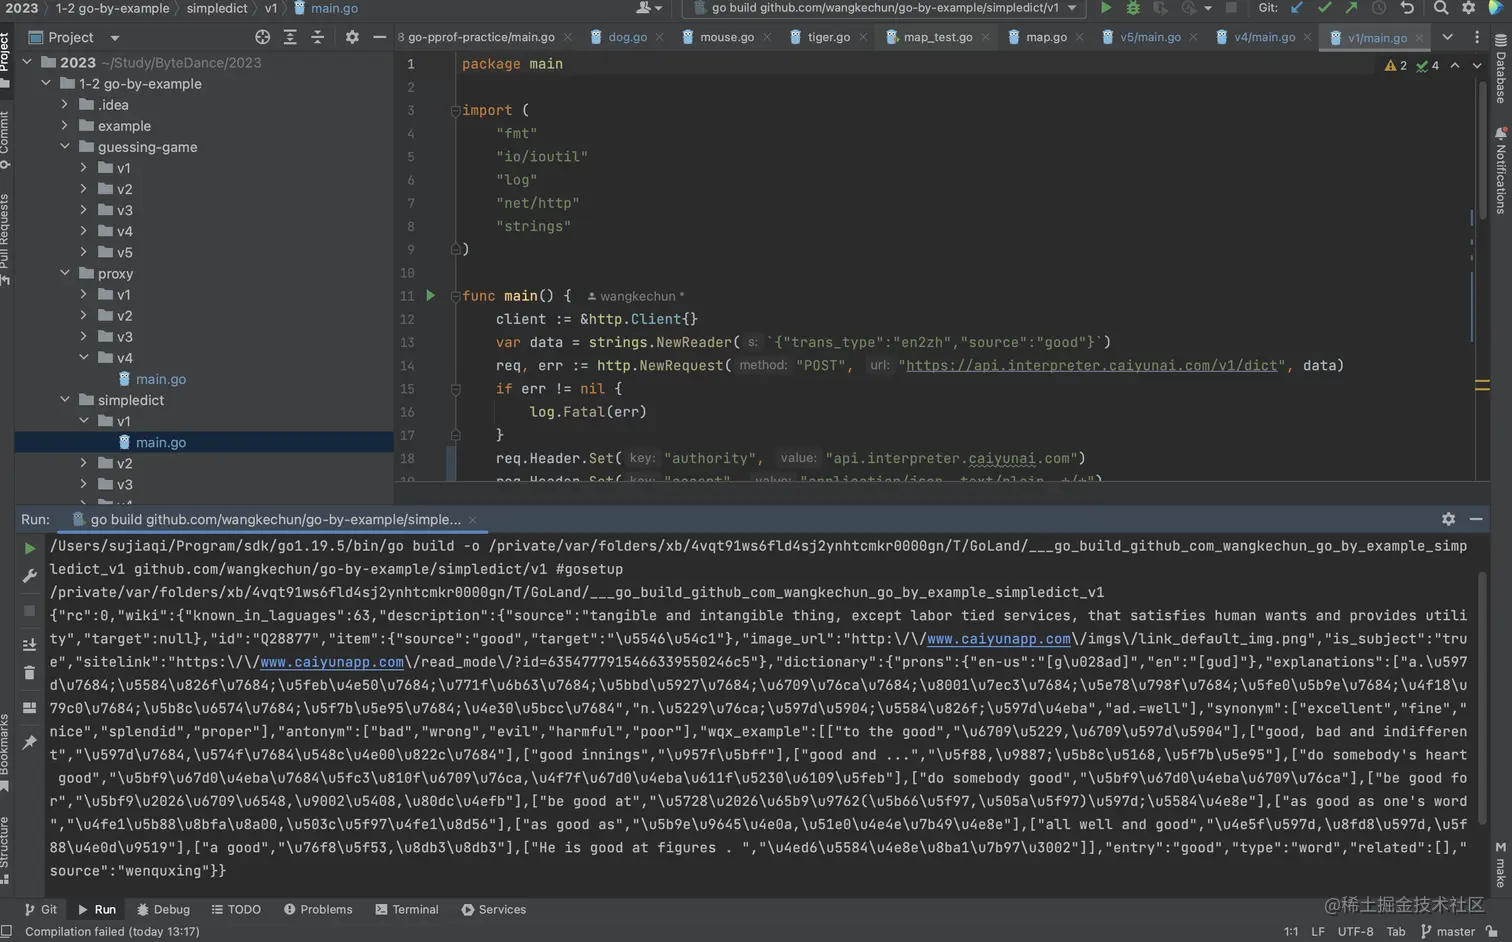The height and width of the screenshot is (942, 1512).
Task: Click the warnings count indicator in editor
Action: pos(1396,66)
